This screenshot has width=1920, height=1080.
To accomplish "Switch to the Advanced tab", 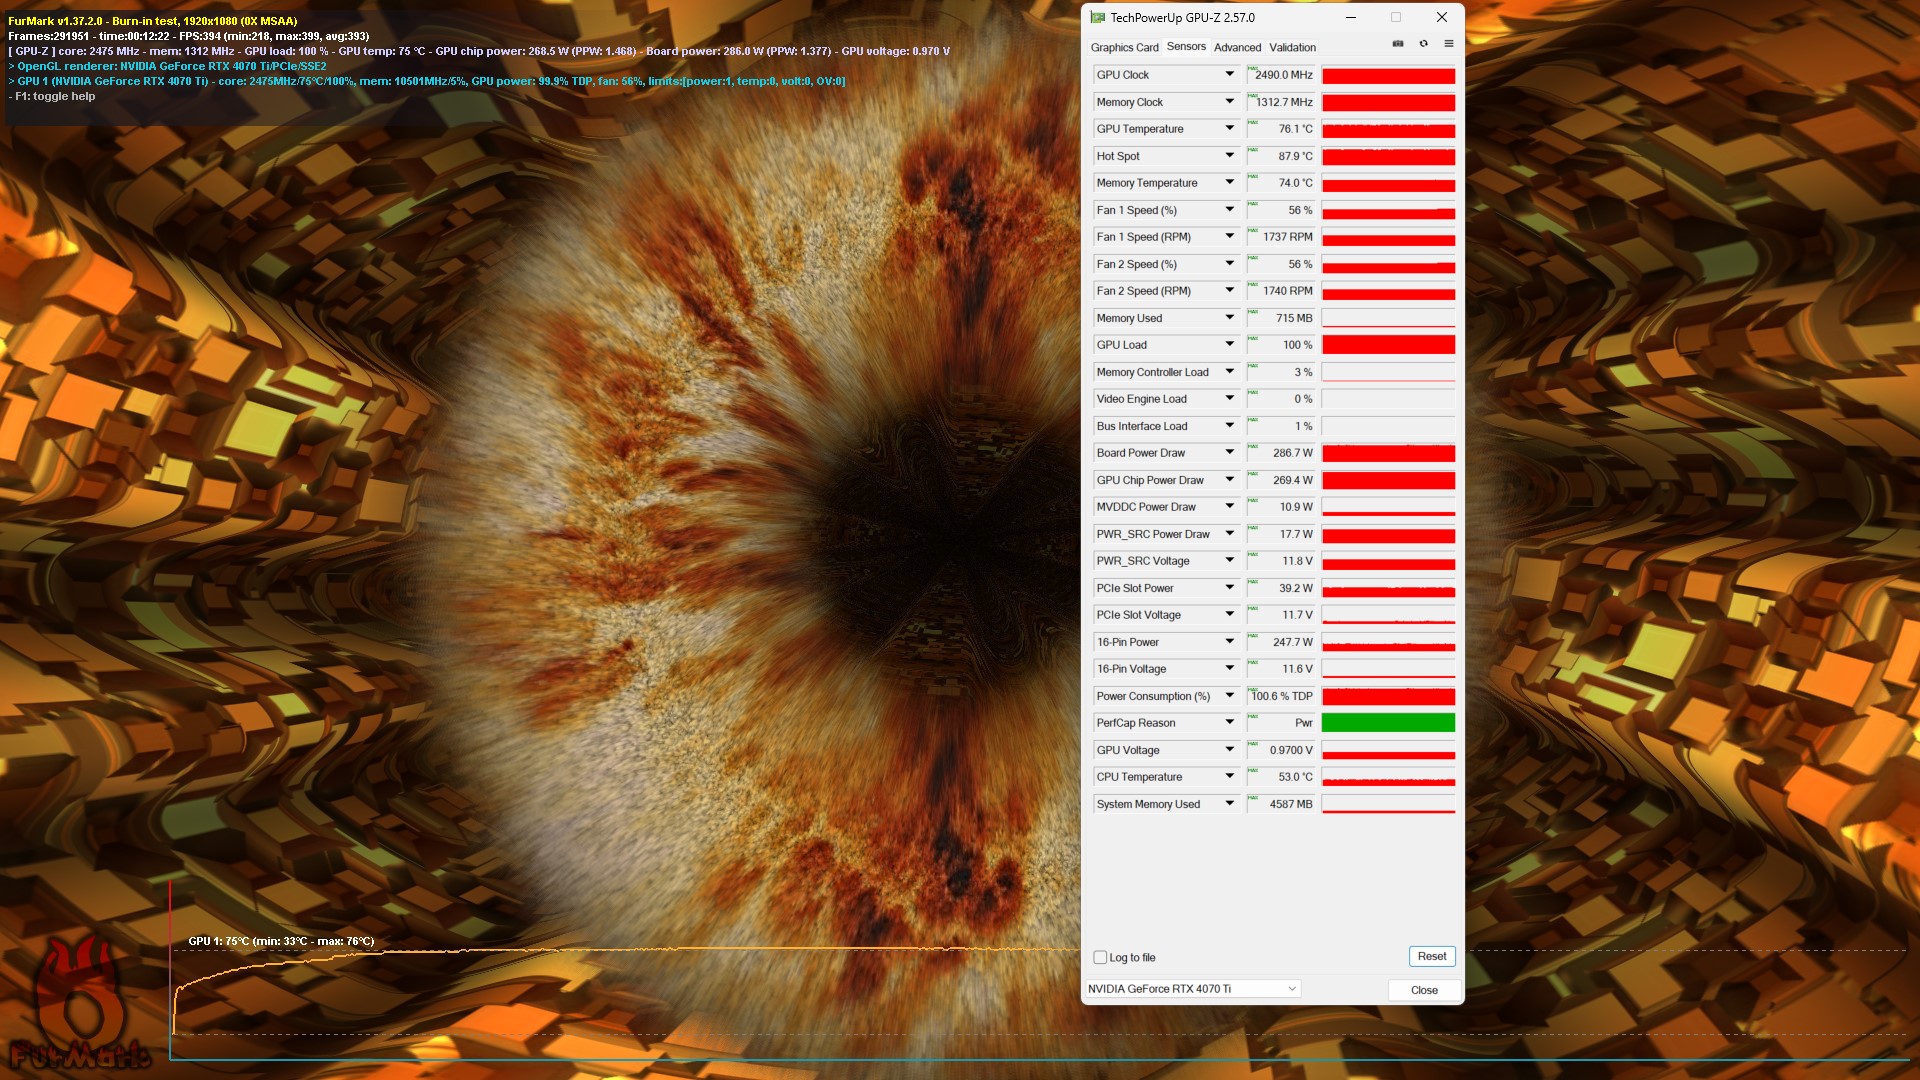I will pos(1237,47).
